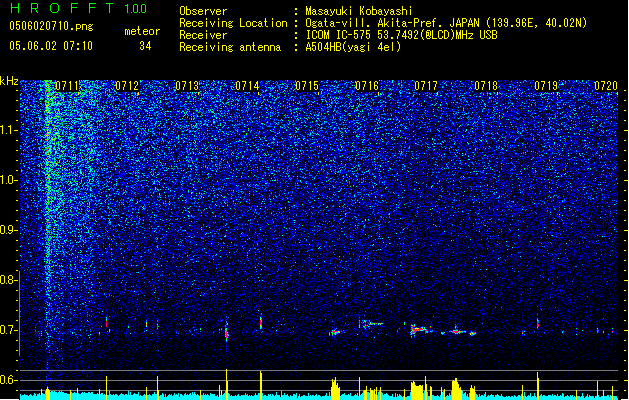Click the meteor echo just before the 0714 marker

(x=227, y=331)
